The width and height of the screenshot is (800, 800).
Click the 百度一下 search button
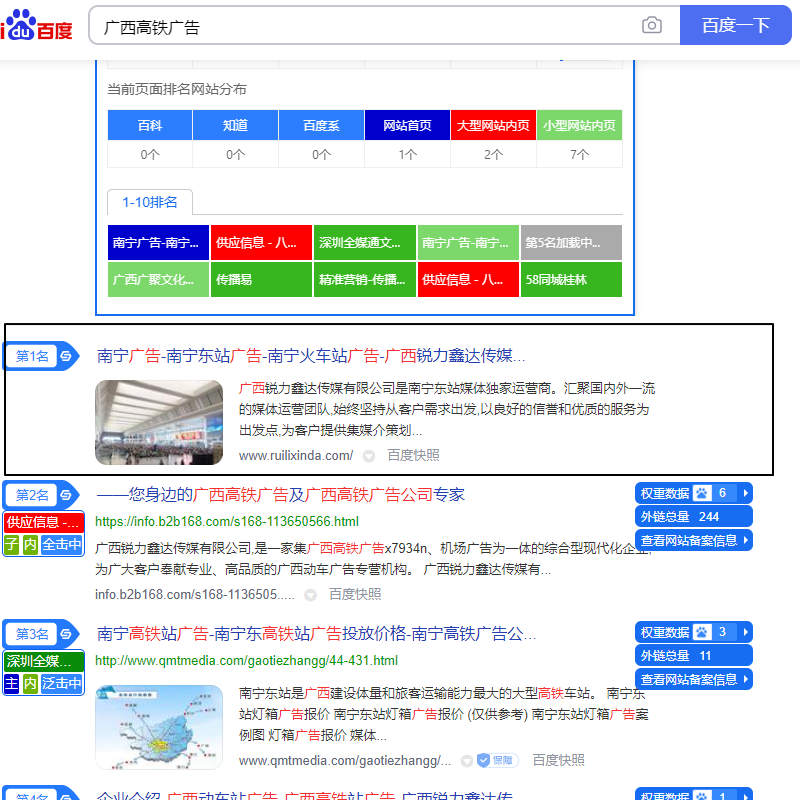[736, 25]
